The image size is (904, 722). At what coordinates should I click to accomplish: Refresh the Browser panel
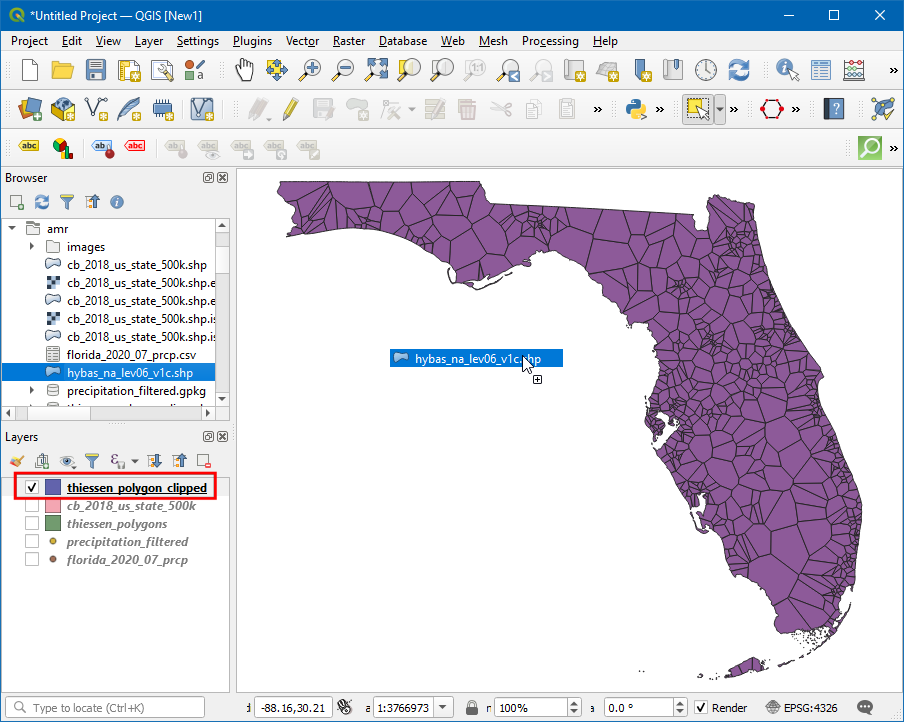pos(42,202)
